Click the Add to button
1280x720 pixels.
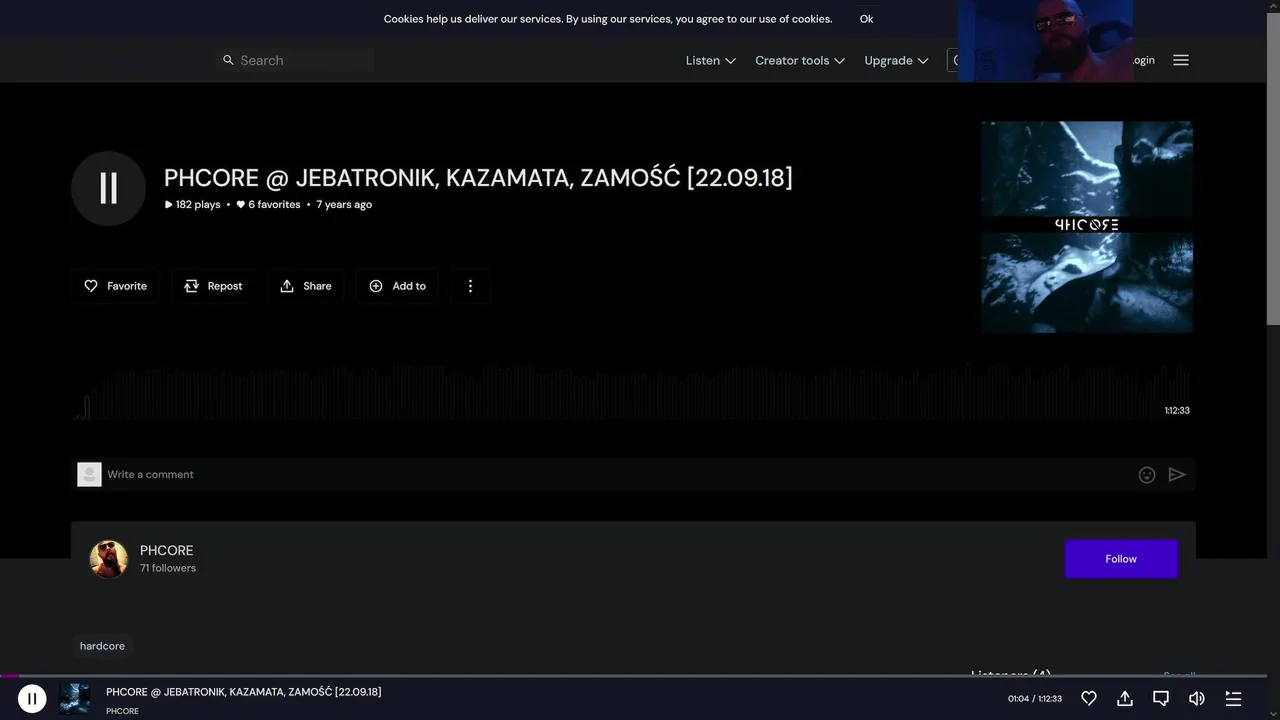click(397, 286)
